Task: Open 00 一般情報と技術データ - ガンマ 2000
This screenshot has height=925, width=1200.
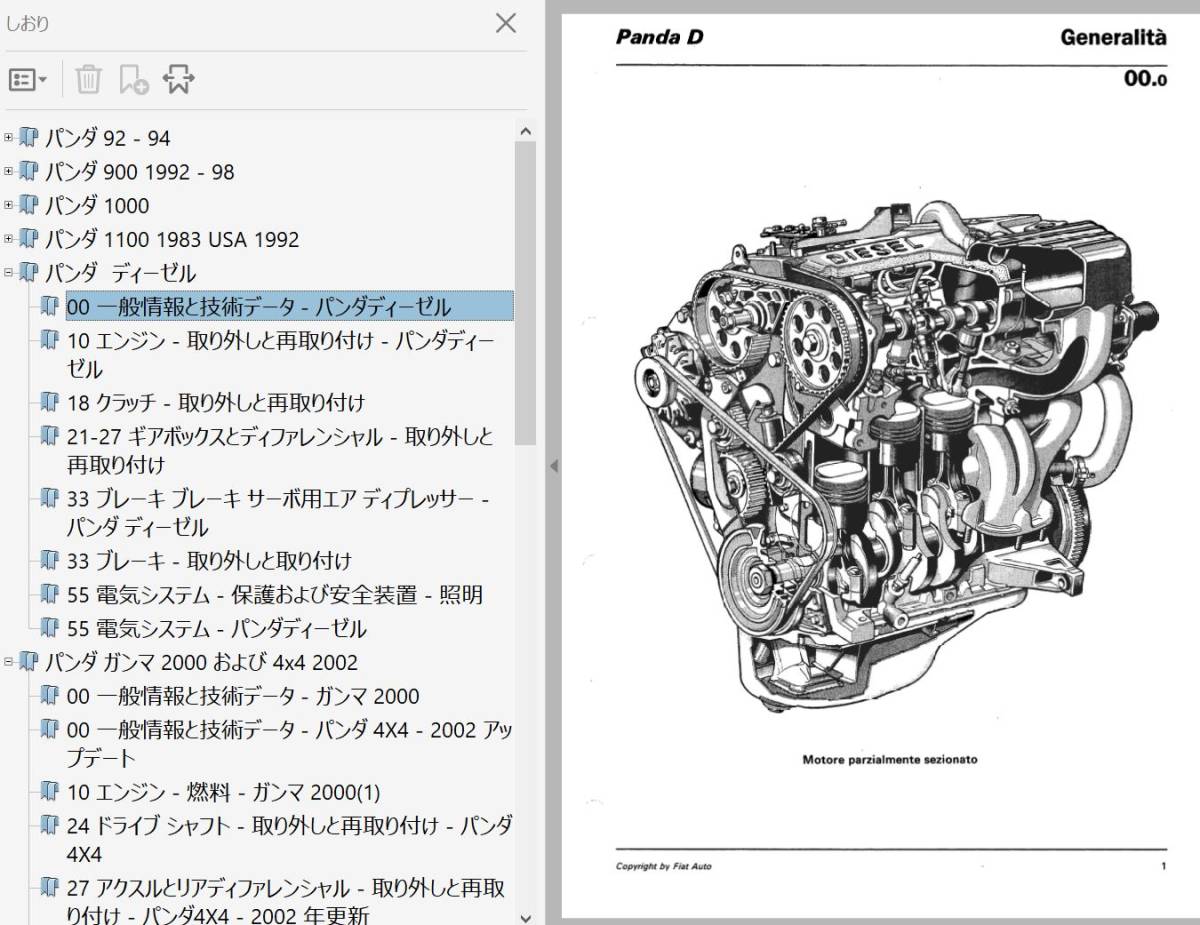Action: coord(243,696)
